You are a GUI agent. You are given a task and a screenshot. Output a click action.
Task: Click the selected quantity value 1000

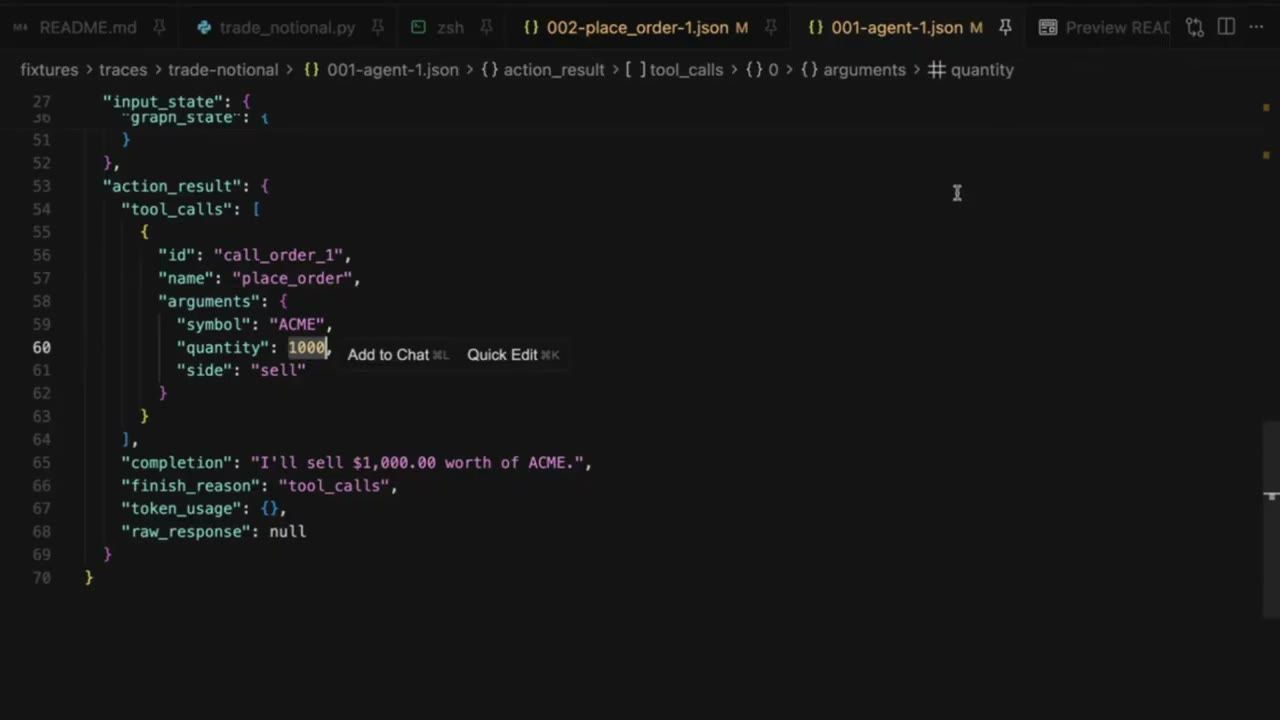(307, 347)
